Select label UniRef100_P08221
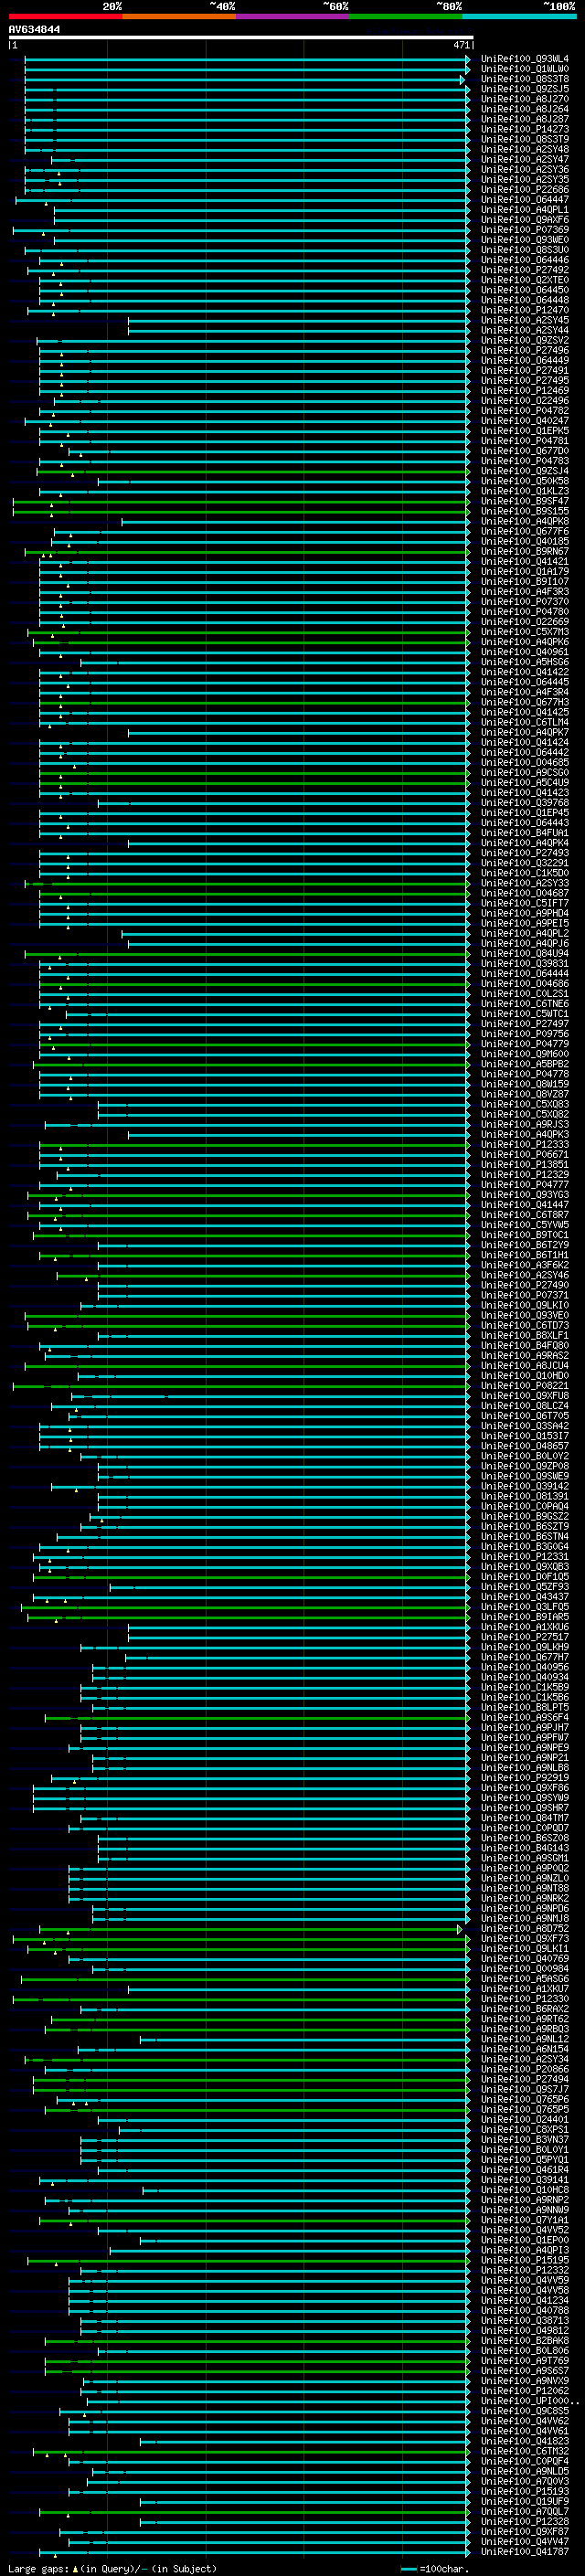The image size is (585, 2576). coord(524,1386)
